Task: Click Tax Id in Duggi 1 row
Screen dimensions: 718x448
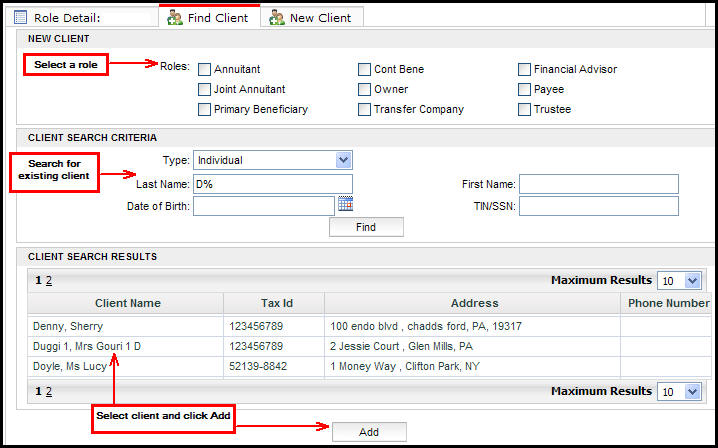Action: click(x=256, y=346)
